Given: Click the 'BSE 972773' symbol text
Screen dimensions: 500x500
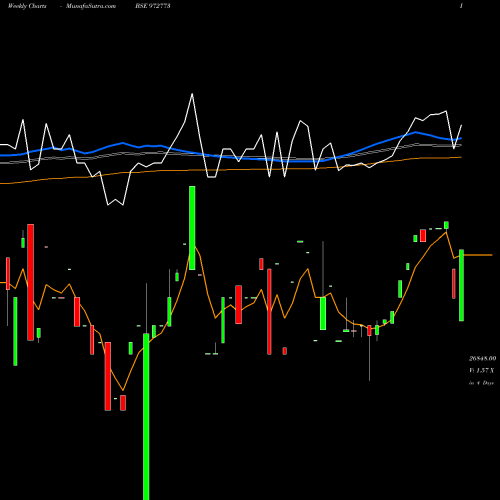Looking at the screenshot, I should pyautogui.click(x=153, y=6).
